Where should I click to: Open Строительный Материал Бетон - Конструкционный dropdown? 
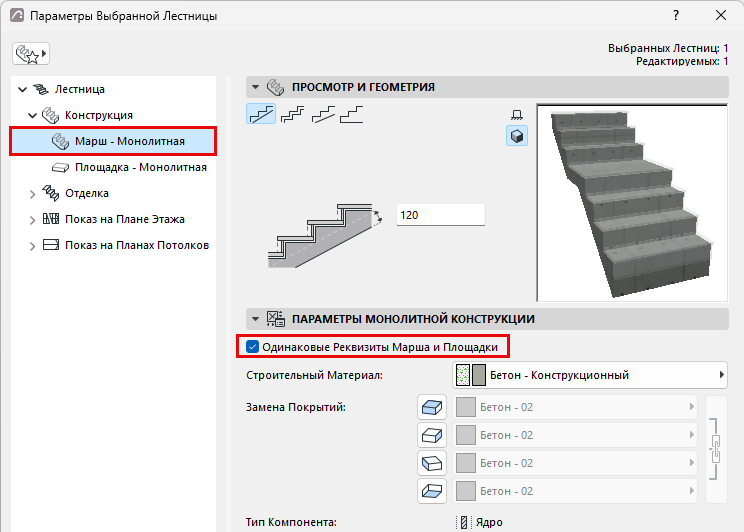click(590, 375)
